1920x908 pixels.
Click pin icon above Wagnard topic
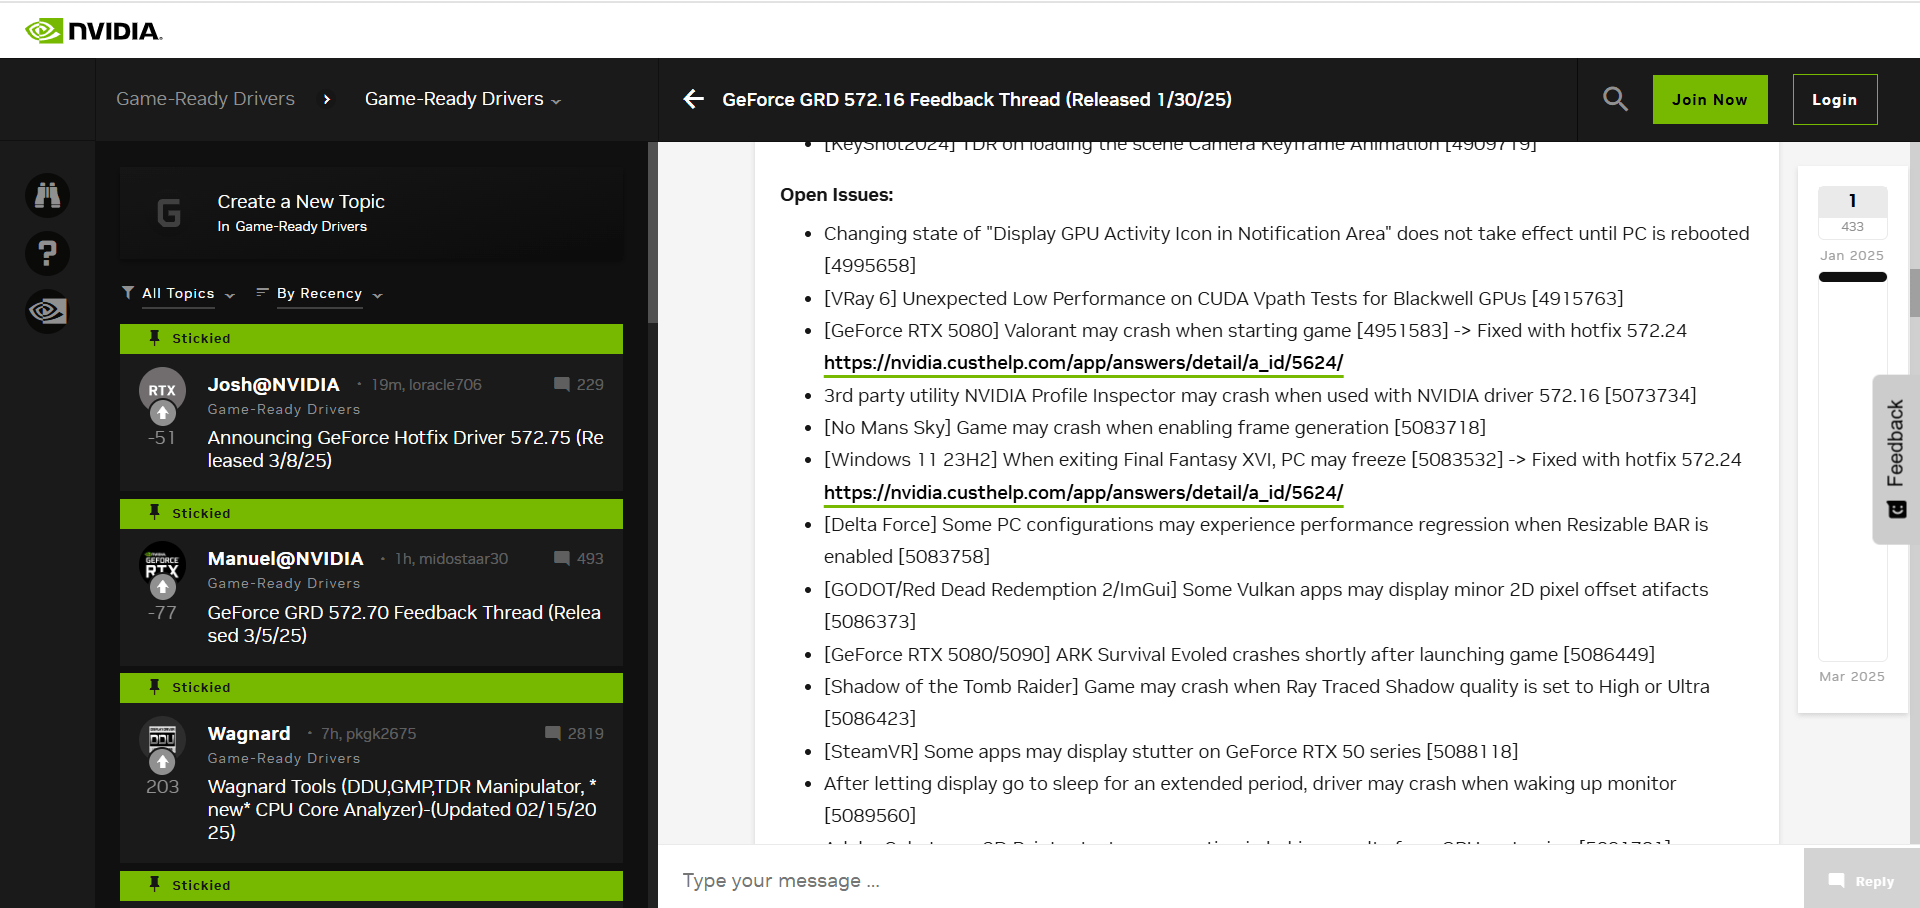154,687
